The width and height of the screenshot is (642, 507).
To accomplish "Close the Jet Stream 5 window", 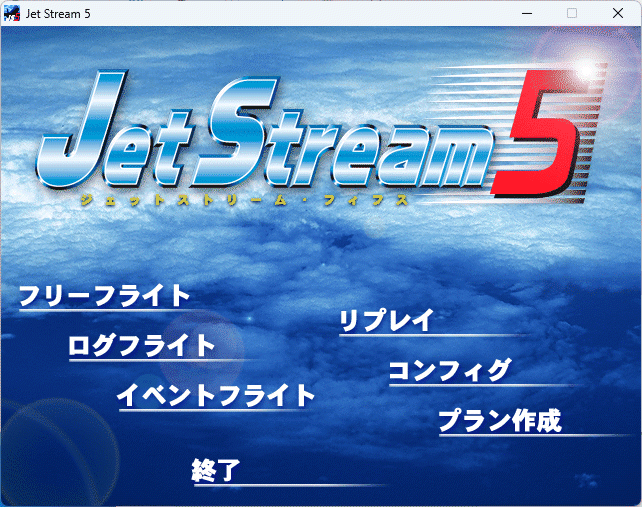I will point(618,14).
